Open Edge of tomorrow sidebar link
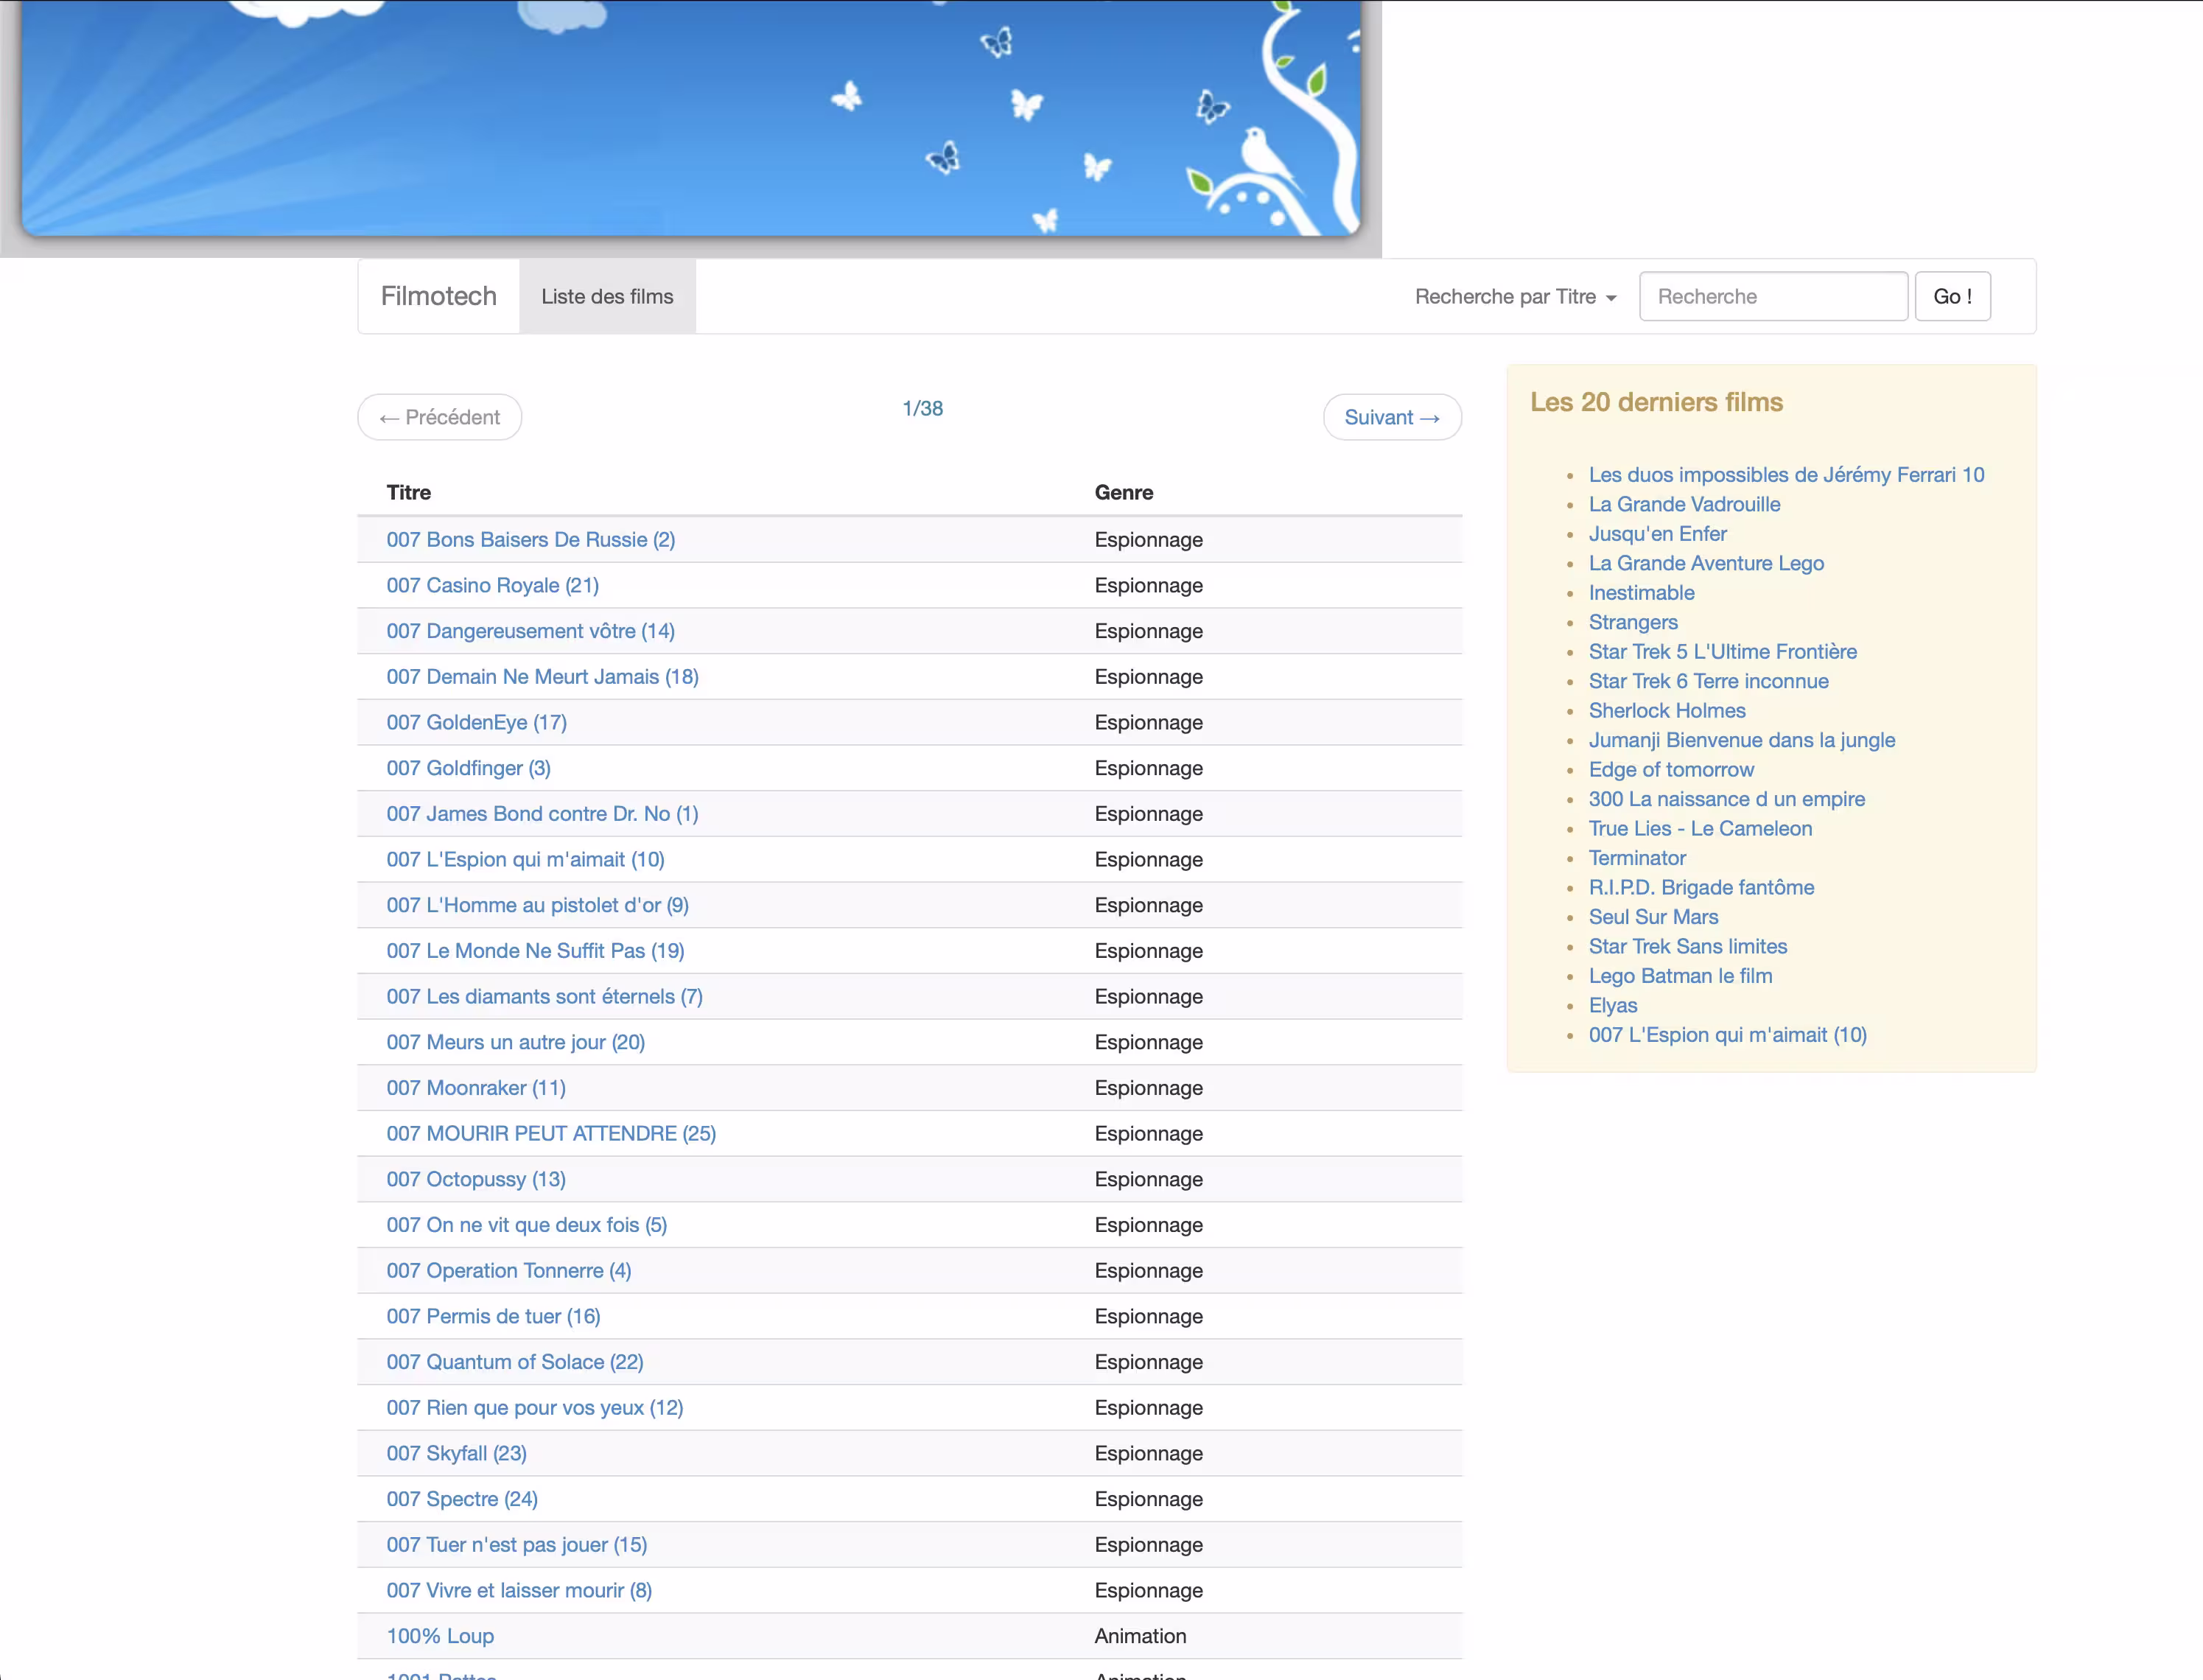Viewport: 2203px width, 1680px height. (1670, 769)
